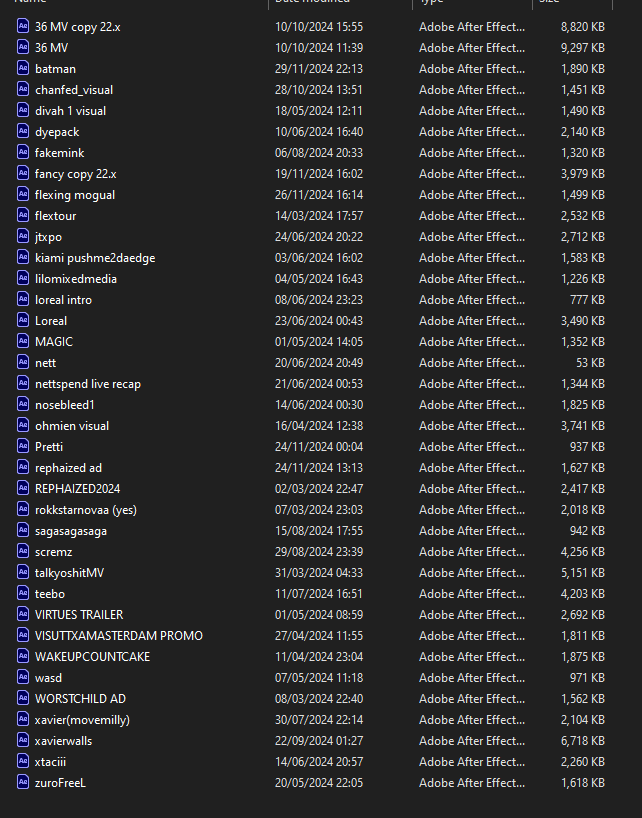The height and width of the screenshot is (818, 642).
Task: Click the date modified of xavierwalls
Action: 319,740
